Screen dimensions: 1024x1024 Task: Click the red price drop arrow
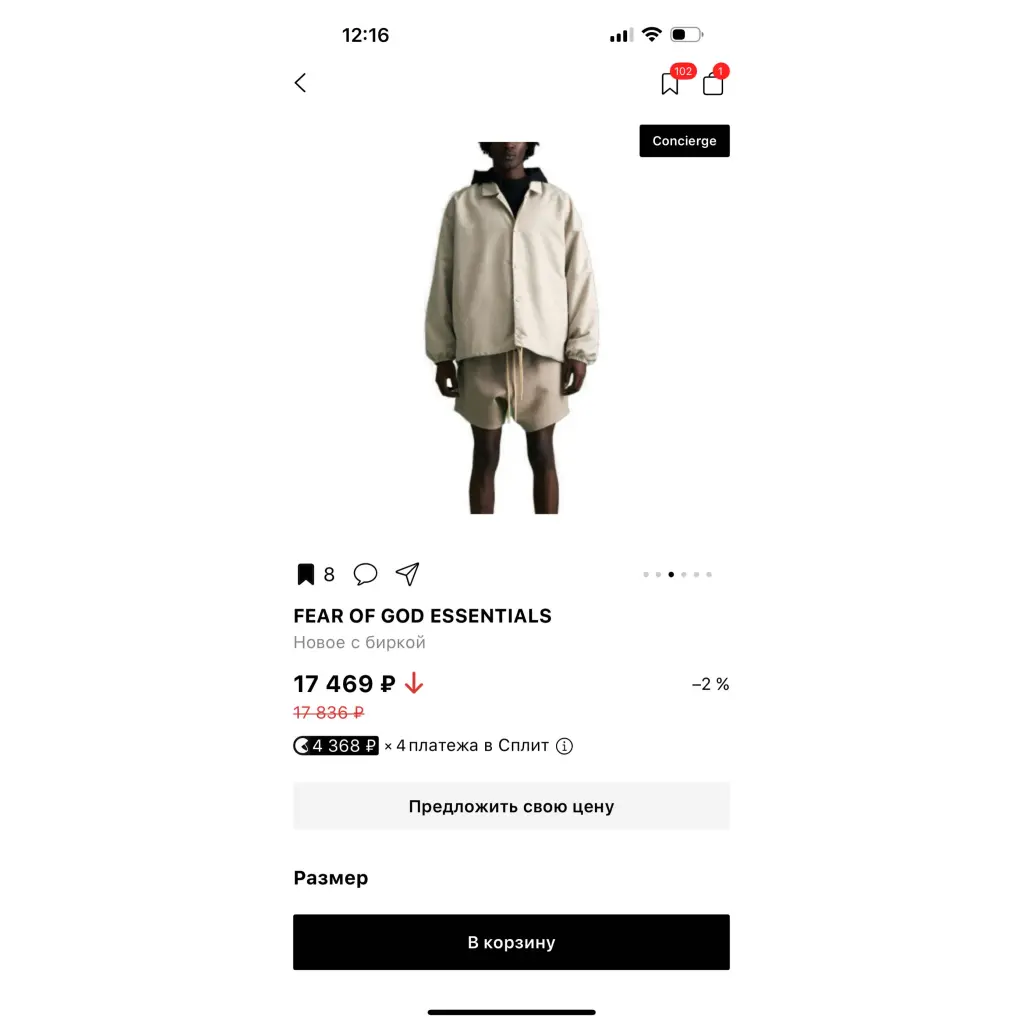414,684
